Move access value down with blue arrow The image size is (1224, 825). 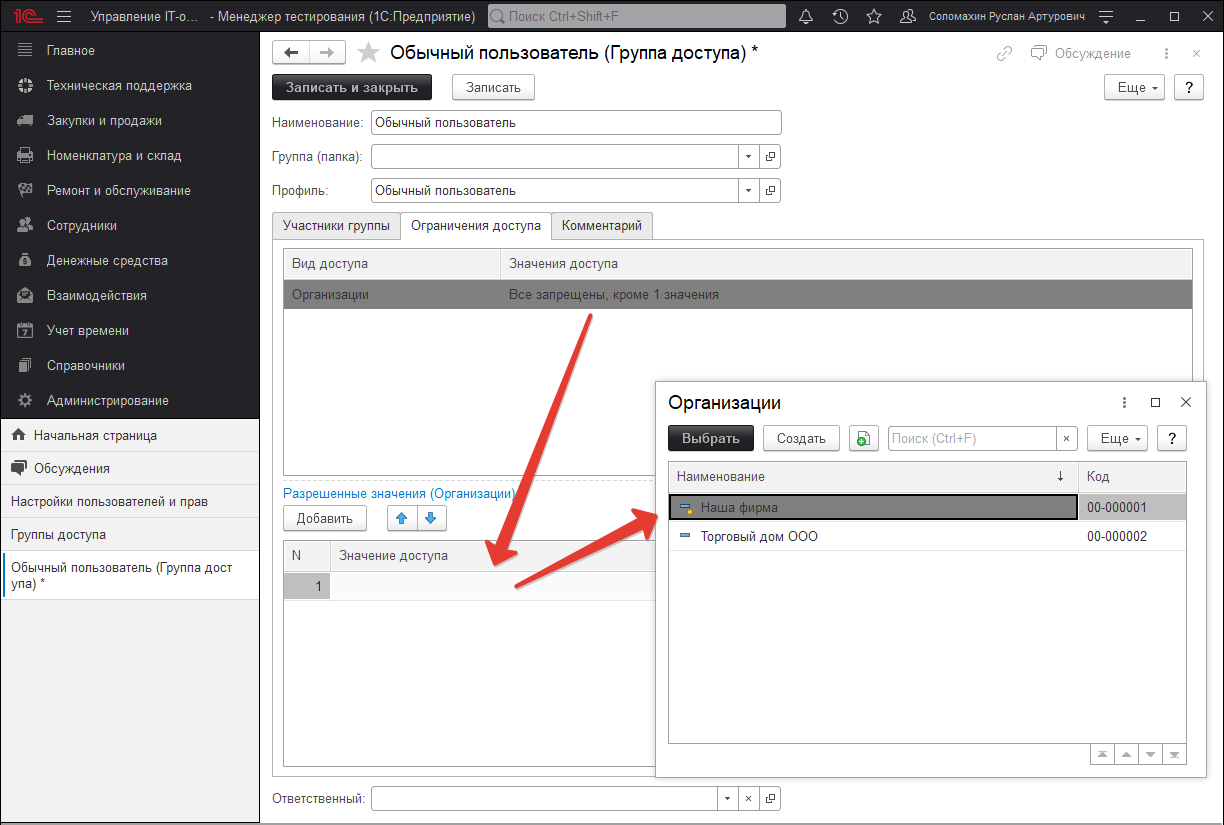[430, 518]
